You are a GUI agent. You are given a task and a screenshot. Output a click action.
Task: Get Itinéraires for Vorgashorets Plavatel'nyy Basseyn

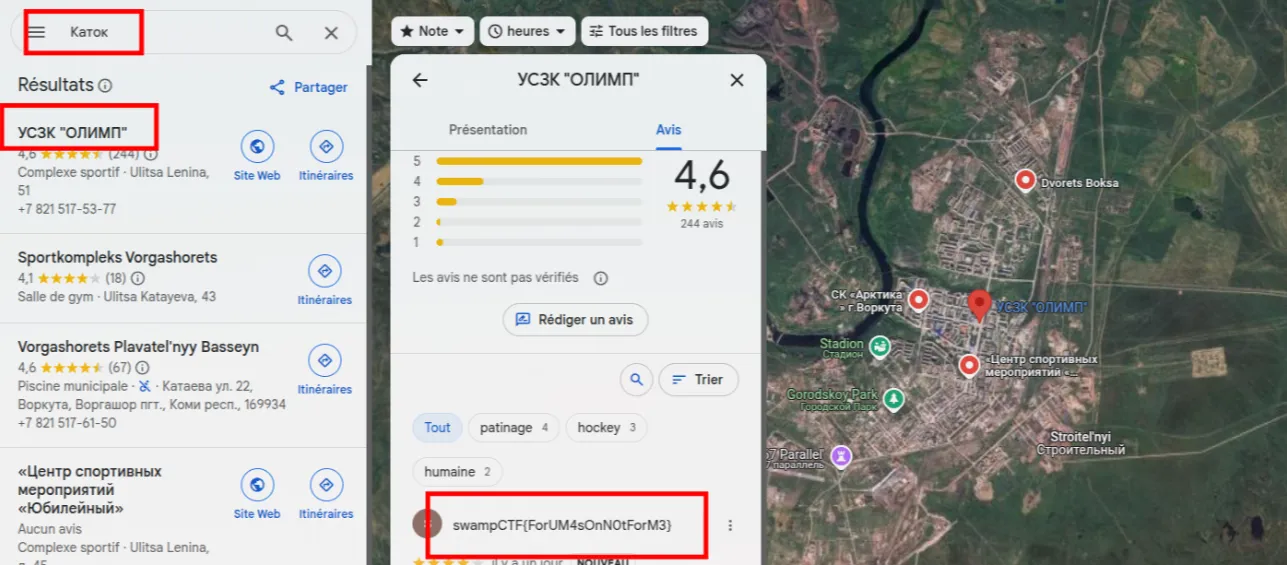[325, 370]
